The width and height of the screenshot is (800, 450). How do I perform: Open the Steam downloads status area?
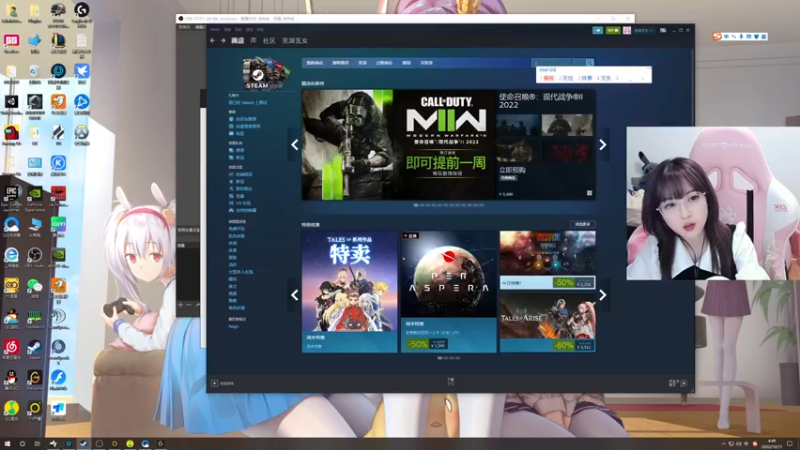451,382
